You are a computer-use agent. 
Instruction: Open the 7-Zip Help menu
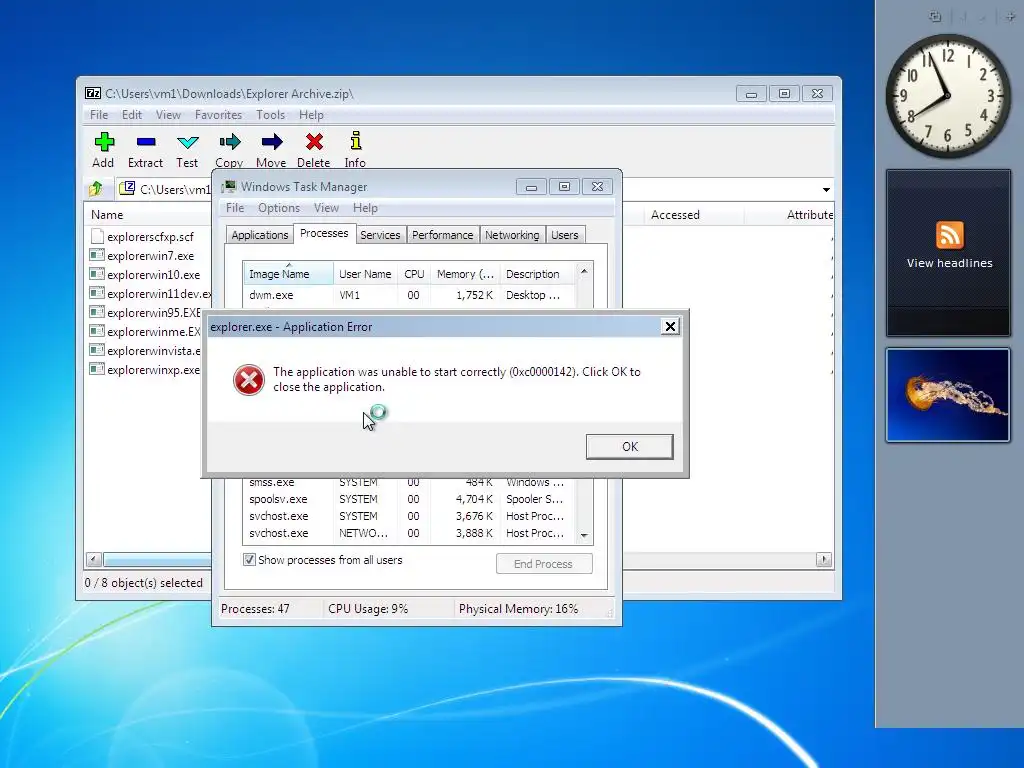pos(311,115)
